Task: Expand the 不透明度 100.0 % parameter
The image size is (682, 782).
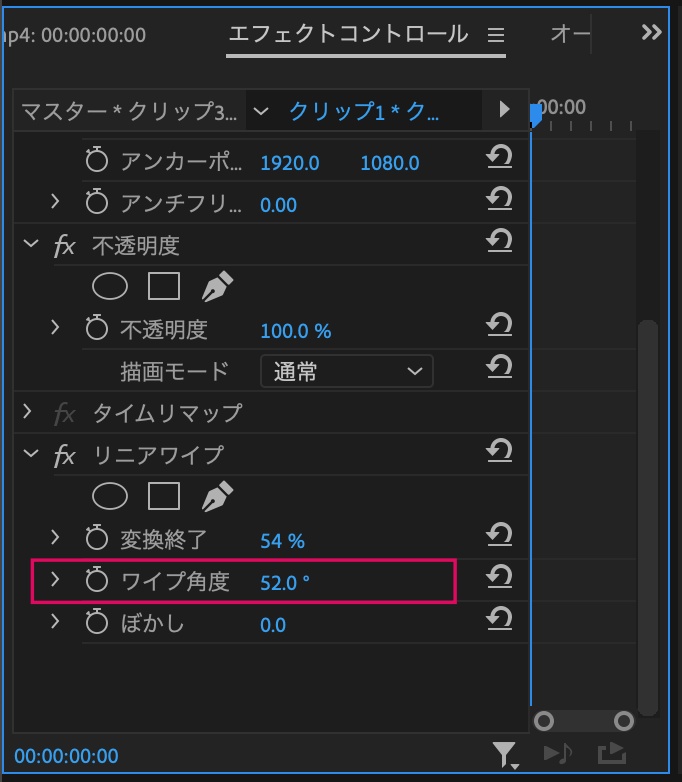Action: pos(55,327)
